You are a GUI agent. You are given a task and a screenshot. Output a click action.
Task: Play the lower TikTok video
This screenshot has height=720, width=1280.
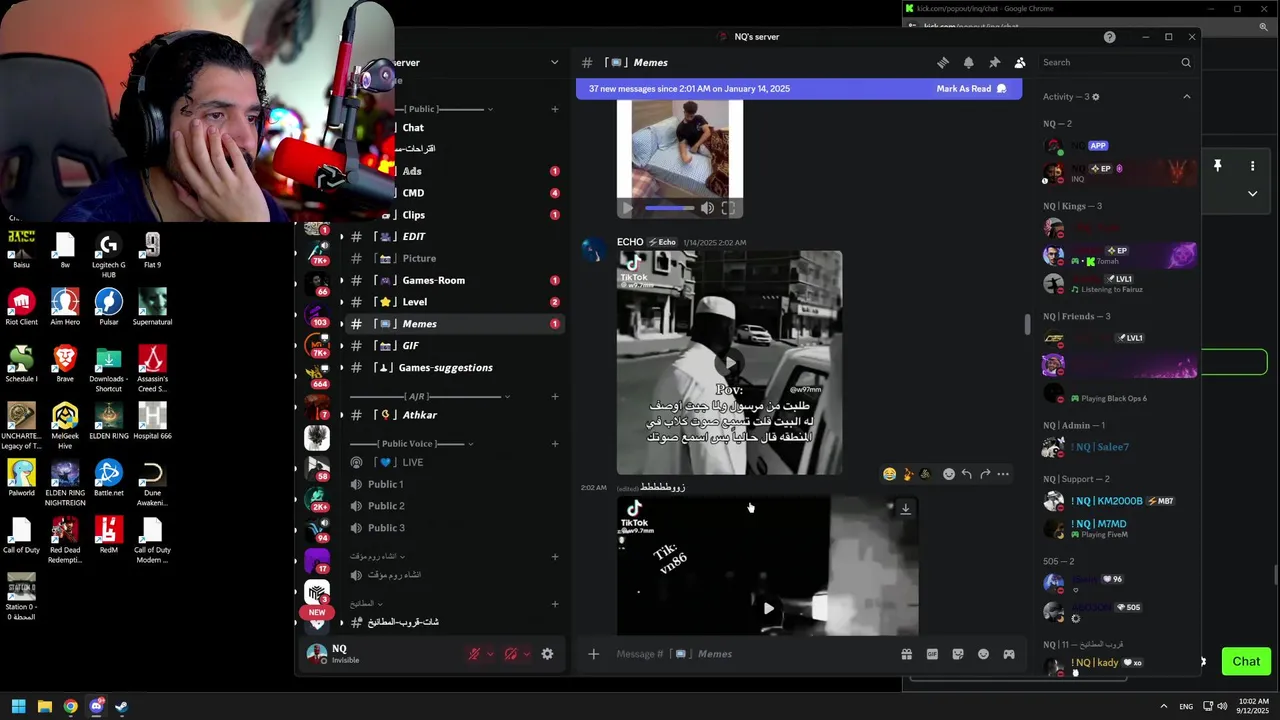[x=768, y=608]
